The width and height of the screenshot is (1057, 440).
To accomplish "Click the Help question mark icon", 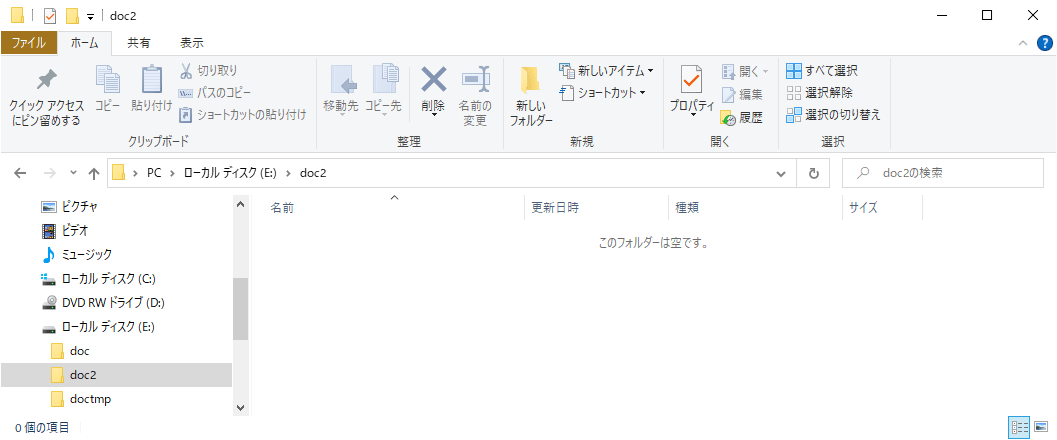I will point(1044,43).
